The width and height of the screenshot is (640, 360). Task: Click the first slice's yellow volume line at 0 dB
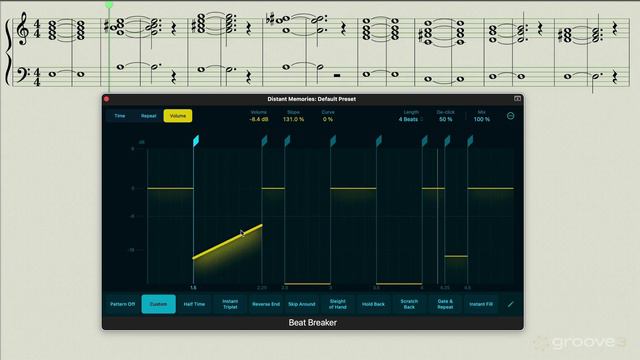[170, 189]
